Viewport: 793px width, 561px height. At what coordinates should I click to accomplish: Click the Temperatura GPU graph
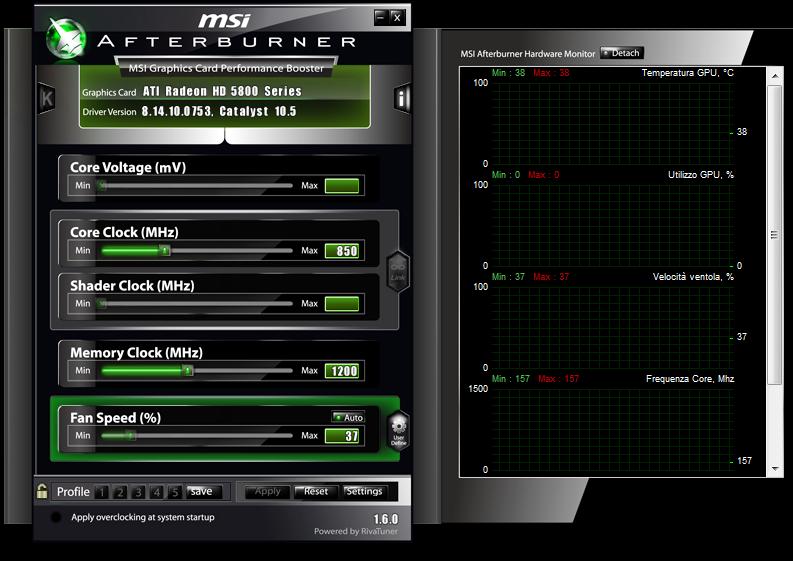click(612, 123)
